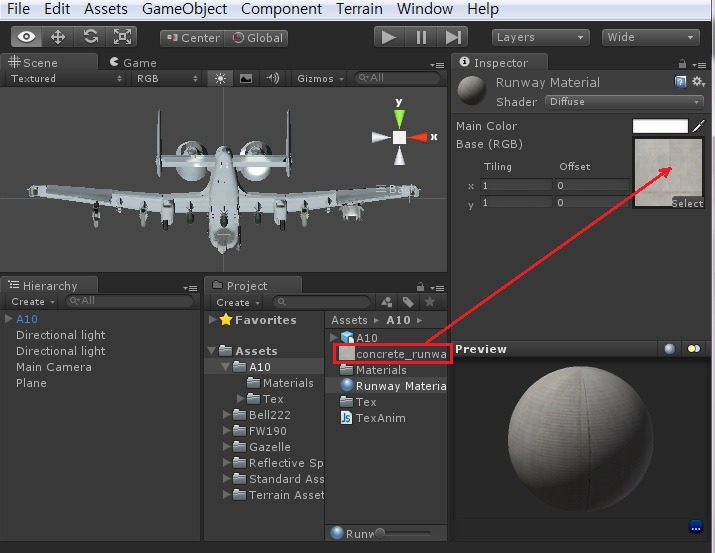Toggle scene lighting sun icon

(x=220, y=78)
